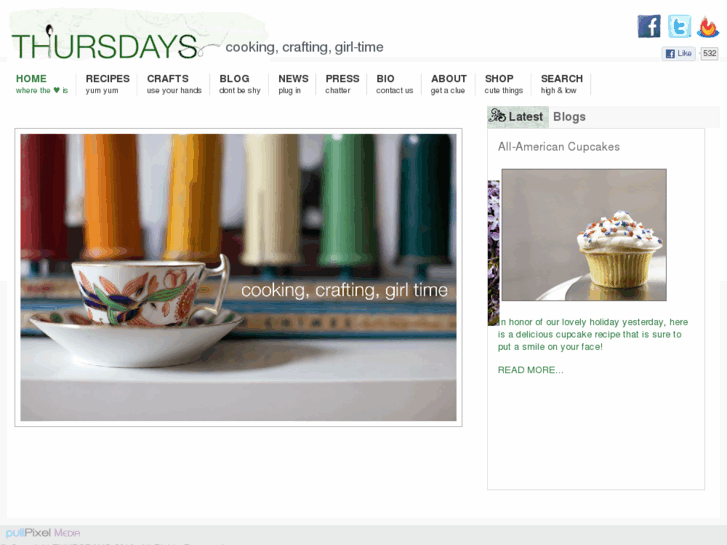The image size is (727, 545).
Task: Go to the CRAFTS section
Action: (174, 84)
